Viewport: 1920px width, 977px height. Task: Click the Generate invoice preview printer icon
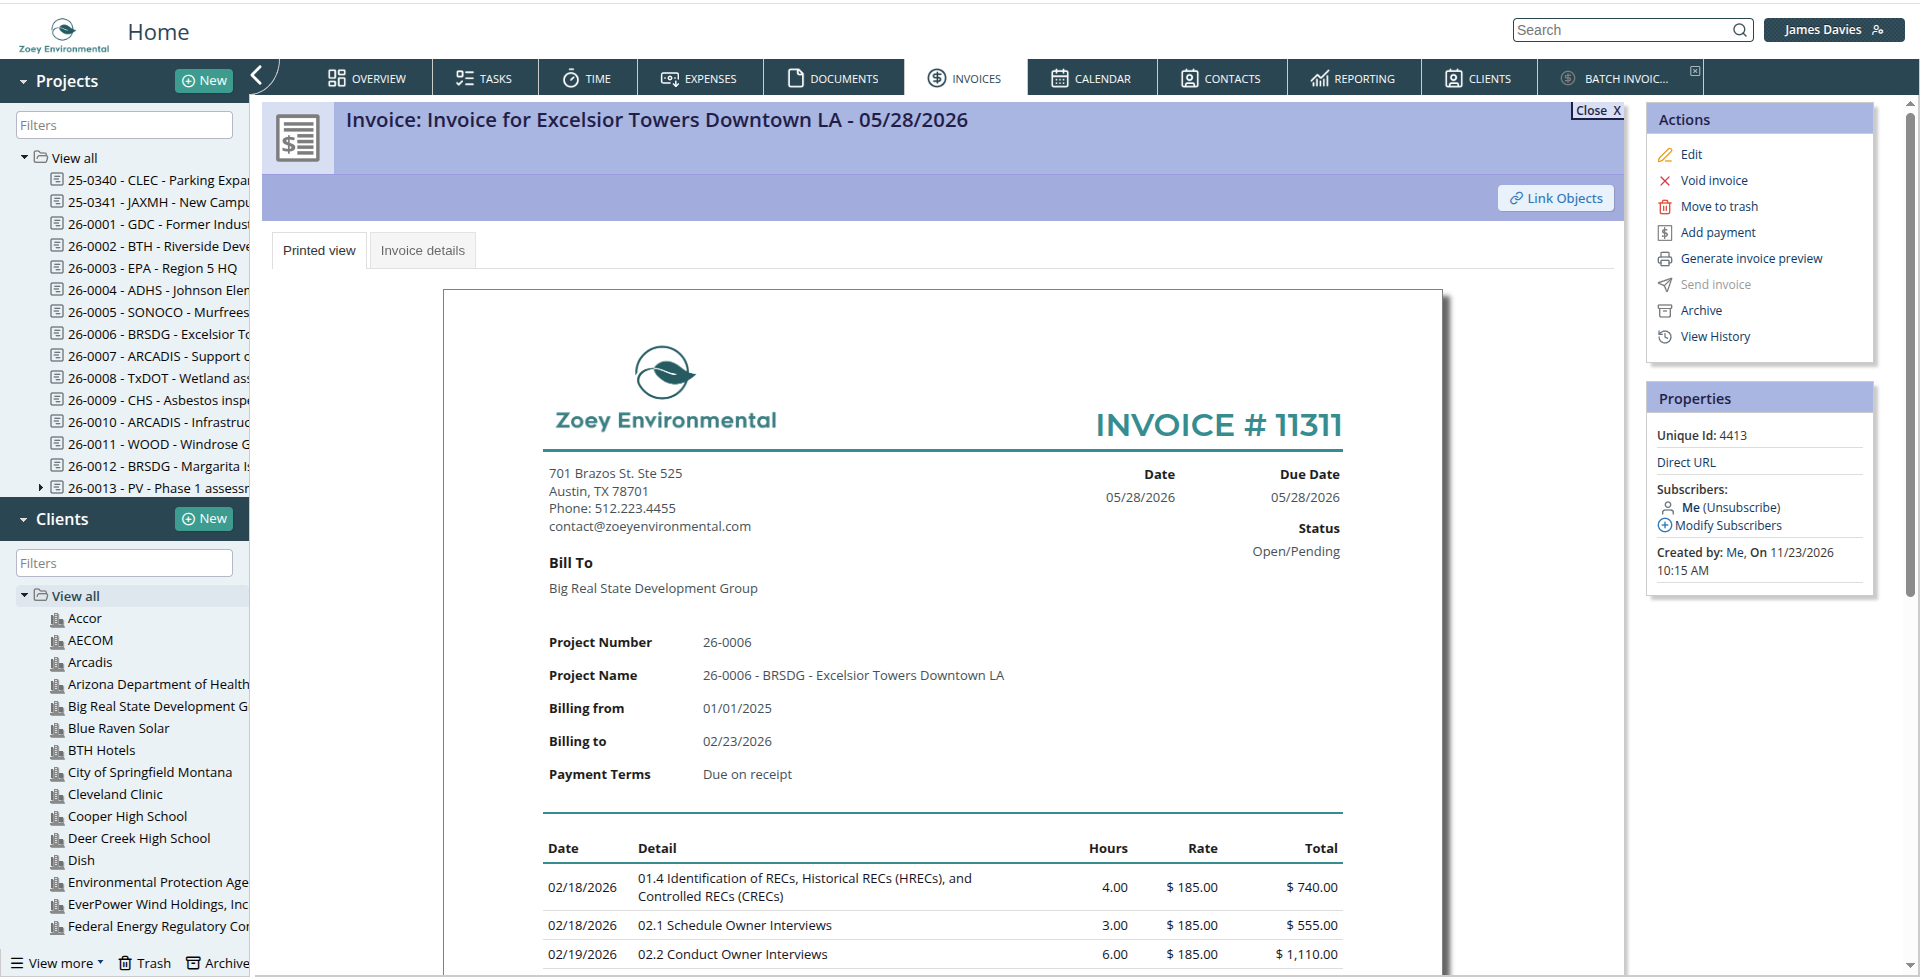coord(1665,259)
